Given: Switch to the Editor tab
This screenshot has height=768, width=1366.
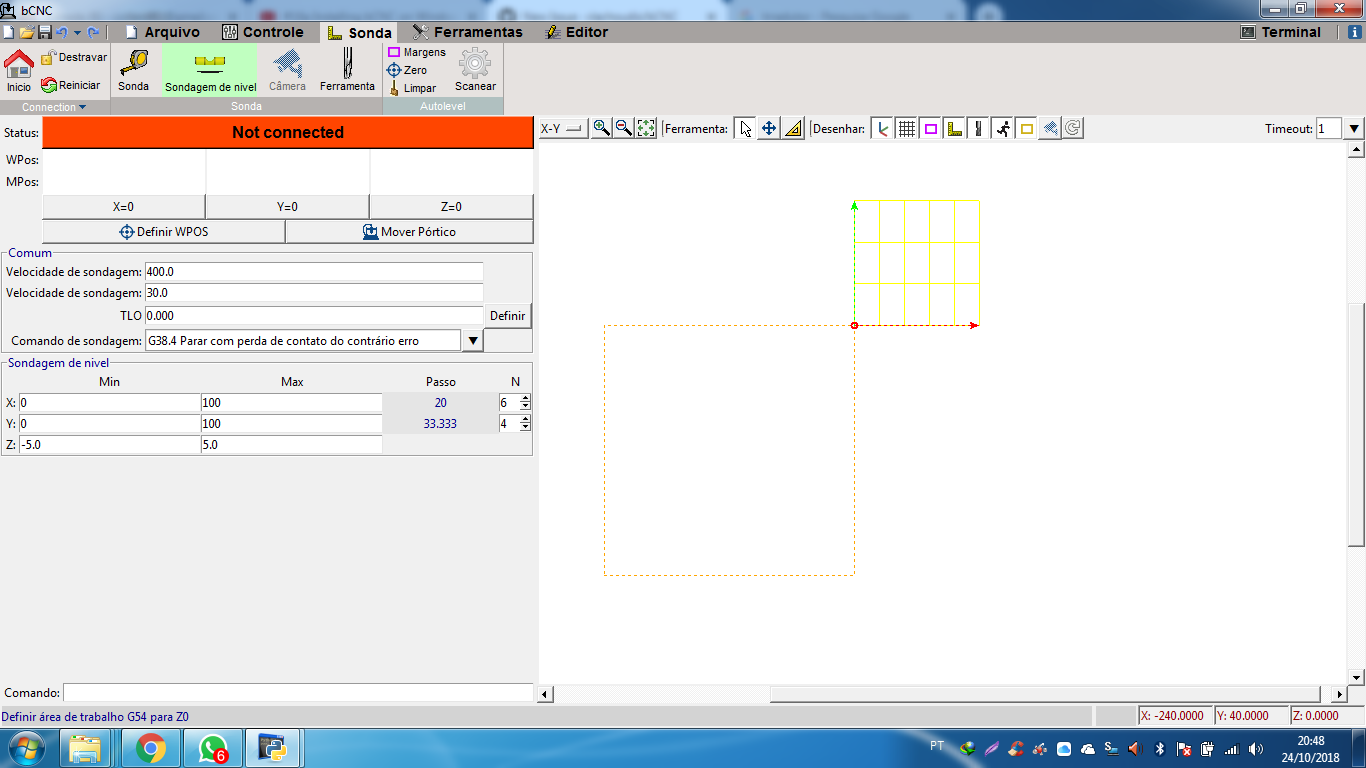Looking at the screenshot, I should pyautogui.click(x=577, y=32).
